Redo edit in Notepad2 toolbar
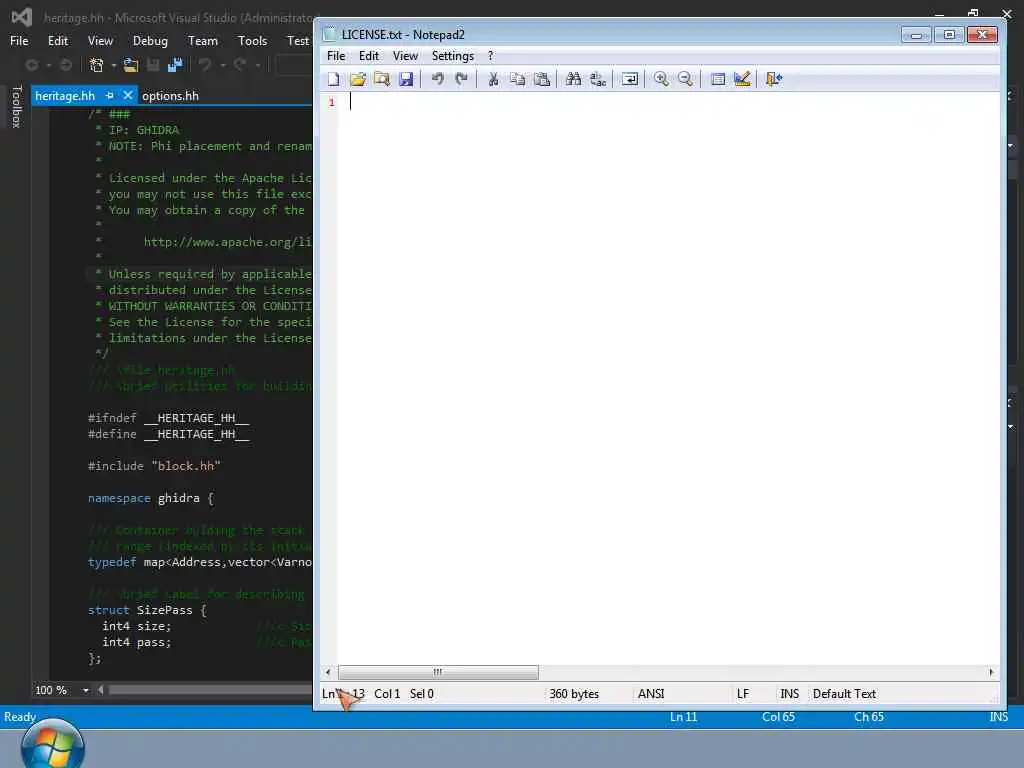The width and height of the screenshot is (1024, 768). click(x=462, y=79)
